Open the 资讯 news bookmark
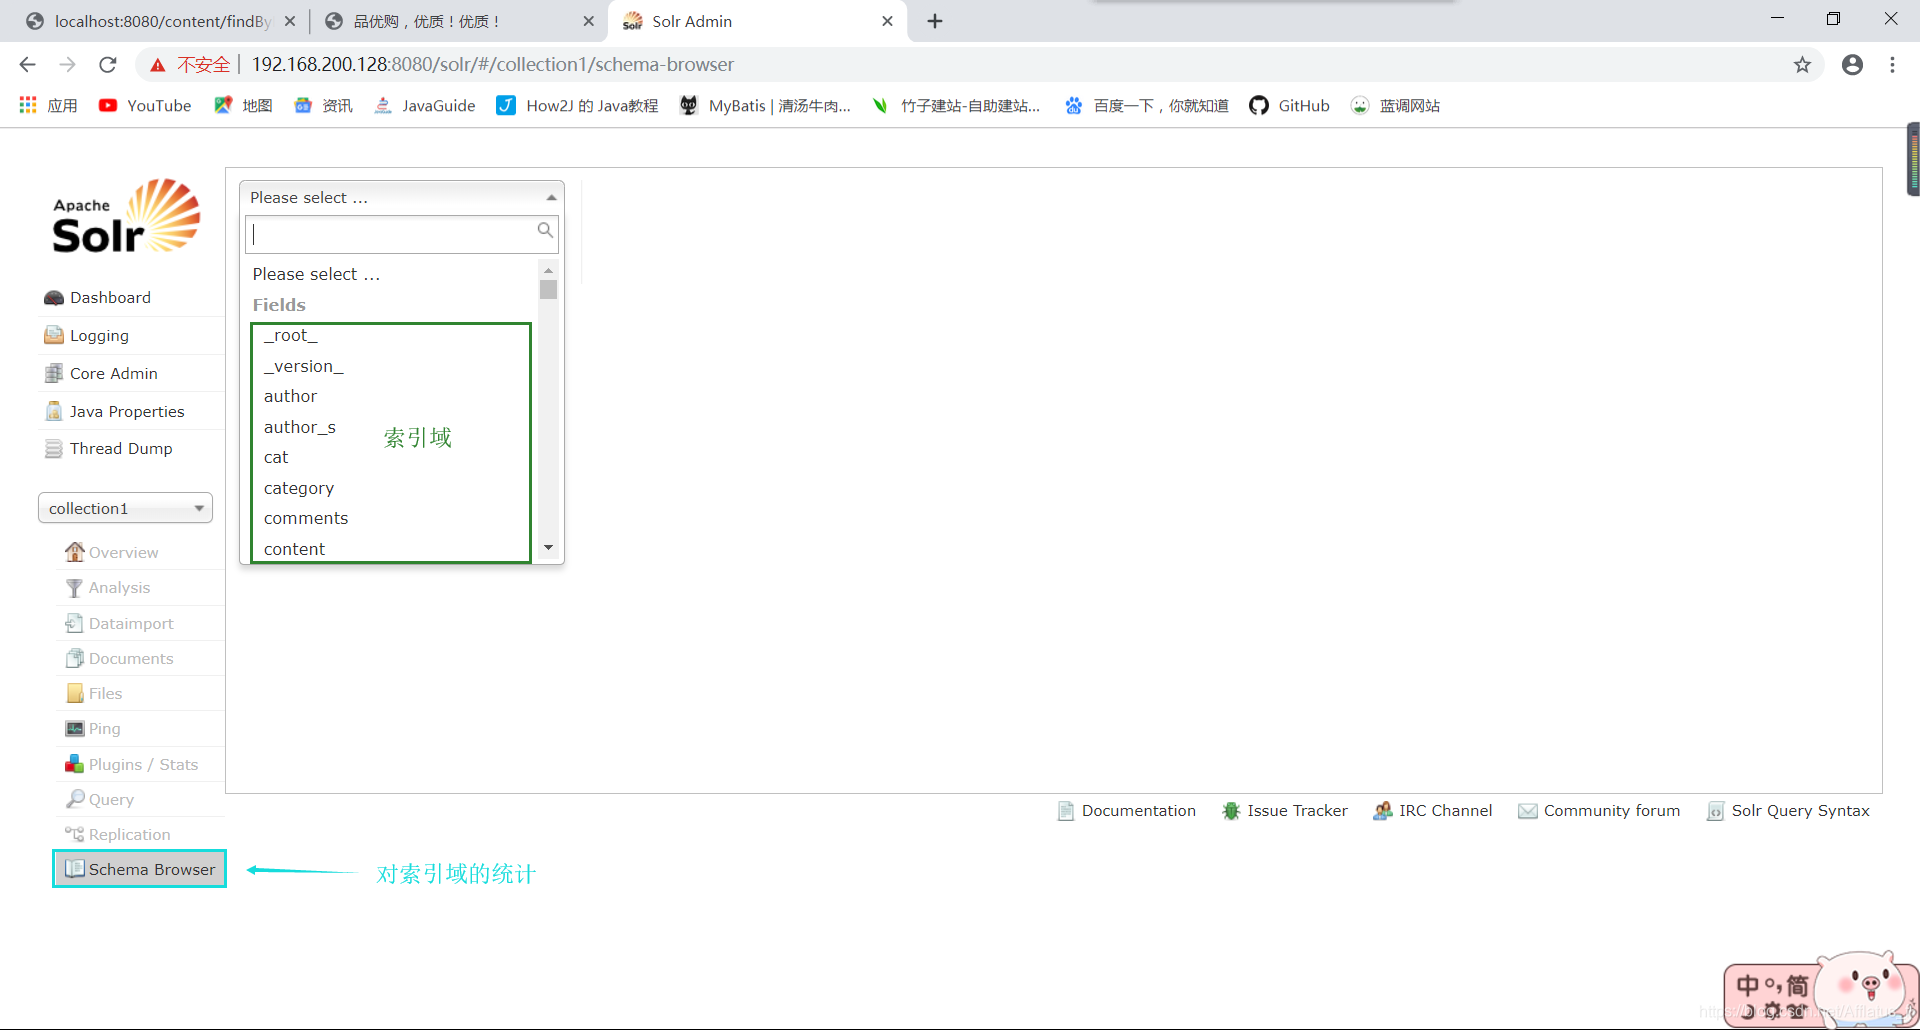The height and width of the screenshot is (1030, 1920). pyautogui.click(x=323, y=106)
